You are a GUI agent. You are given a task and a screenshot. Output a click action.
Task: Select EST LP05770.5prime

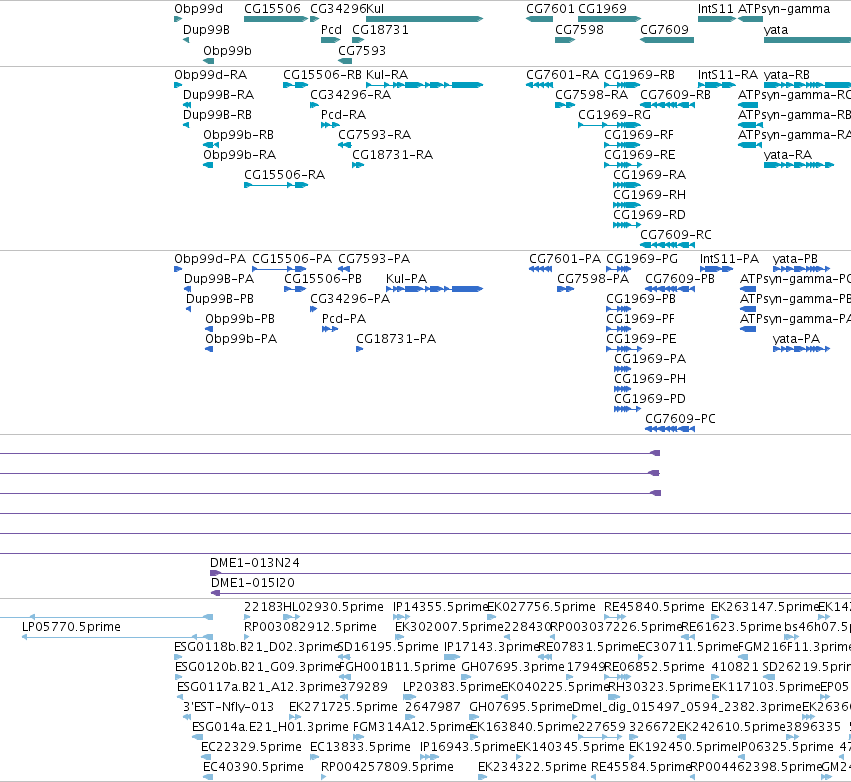tap(117, 637)
